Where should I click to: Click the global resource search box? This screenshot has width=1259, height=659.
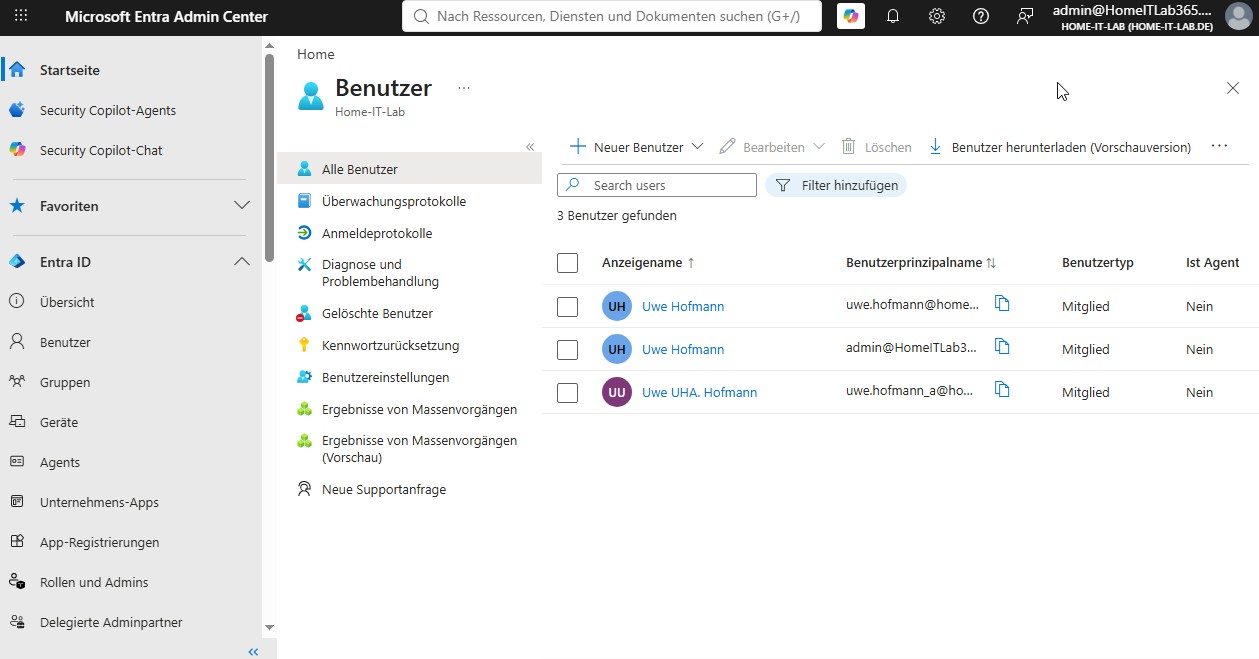(x=612, y=16)
